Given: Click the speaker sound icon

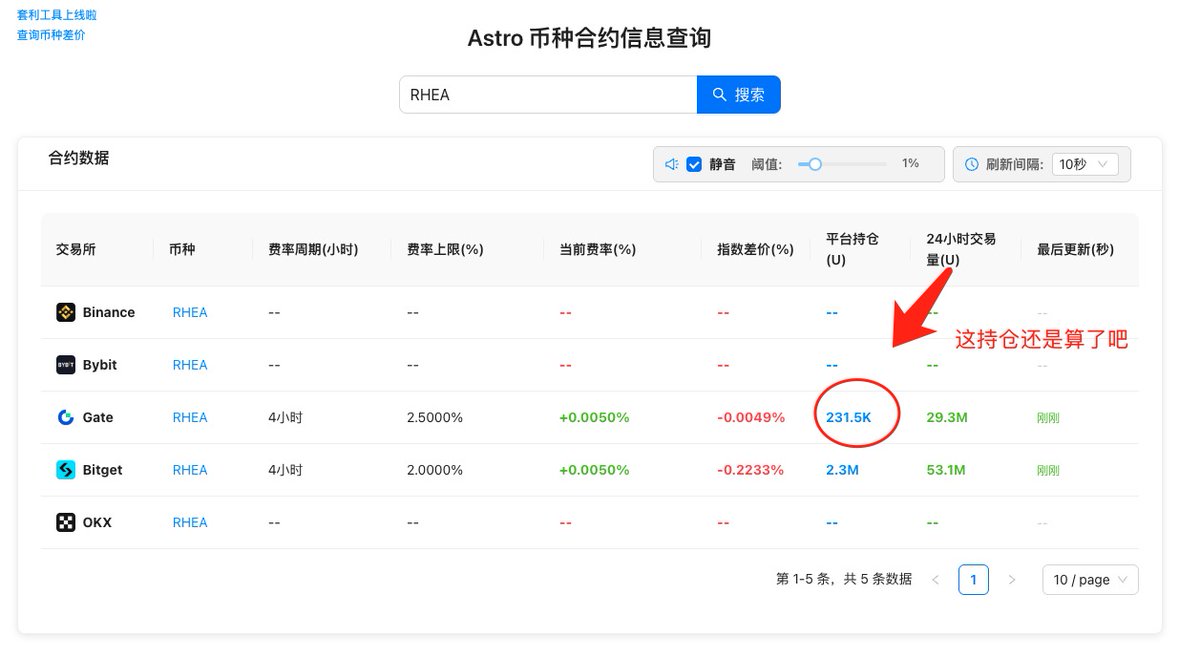Looking at the screenshot, I should (672, 164).
